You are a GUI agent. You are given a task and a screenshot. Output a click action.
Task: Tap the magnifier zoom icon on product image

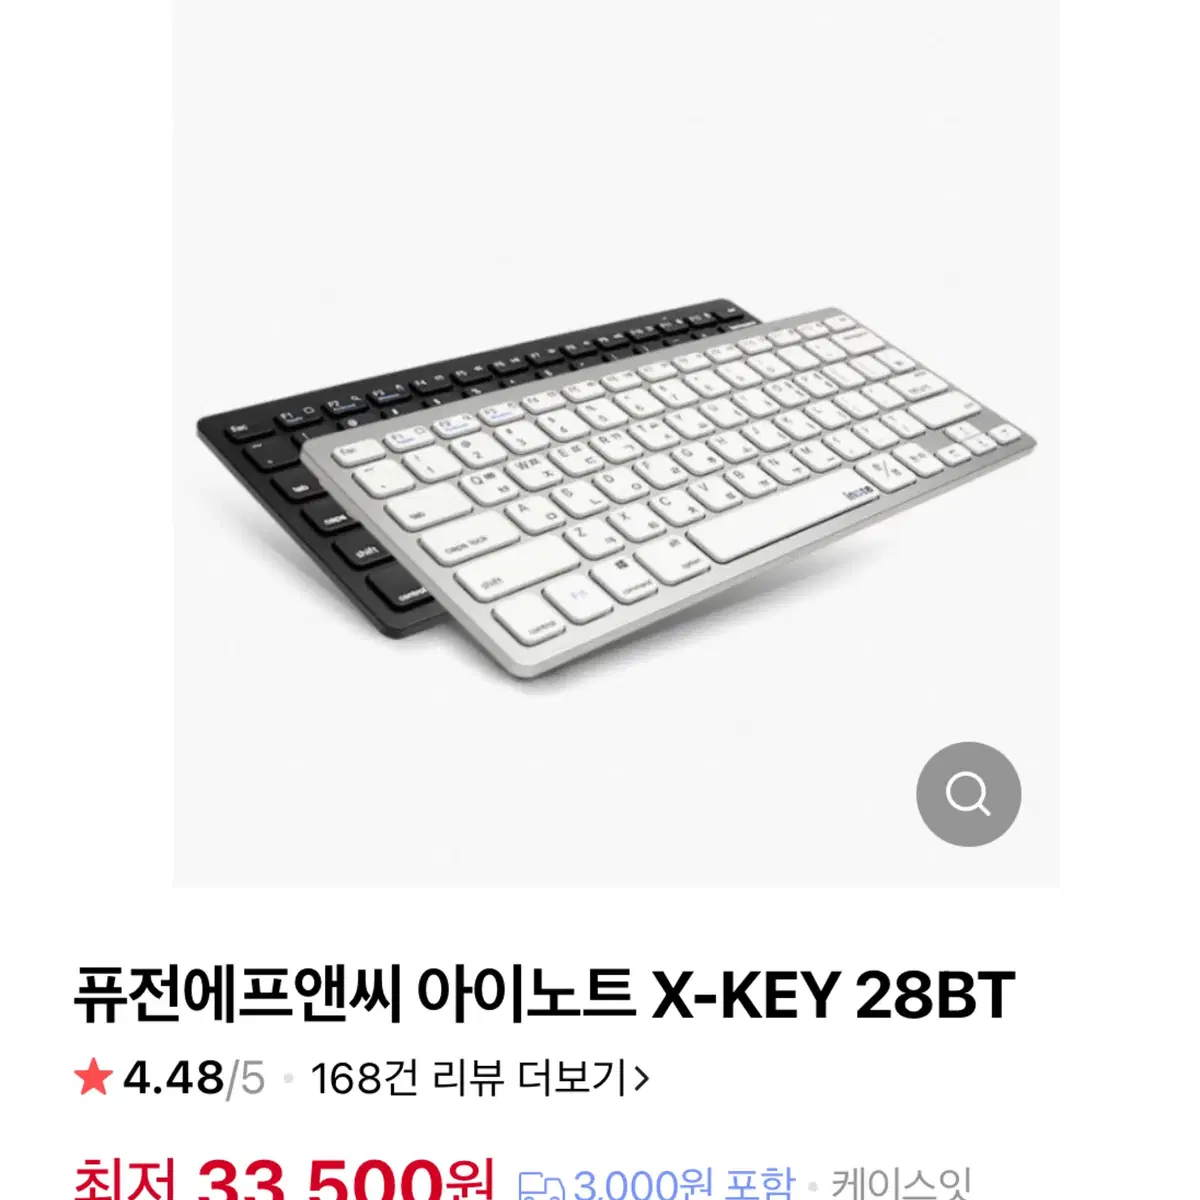968,794
